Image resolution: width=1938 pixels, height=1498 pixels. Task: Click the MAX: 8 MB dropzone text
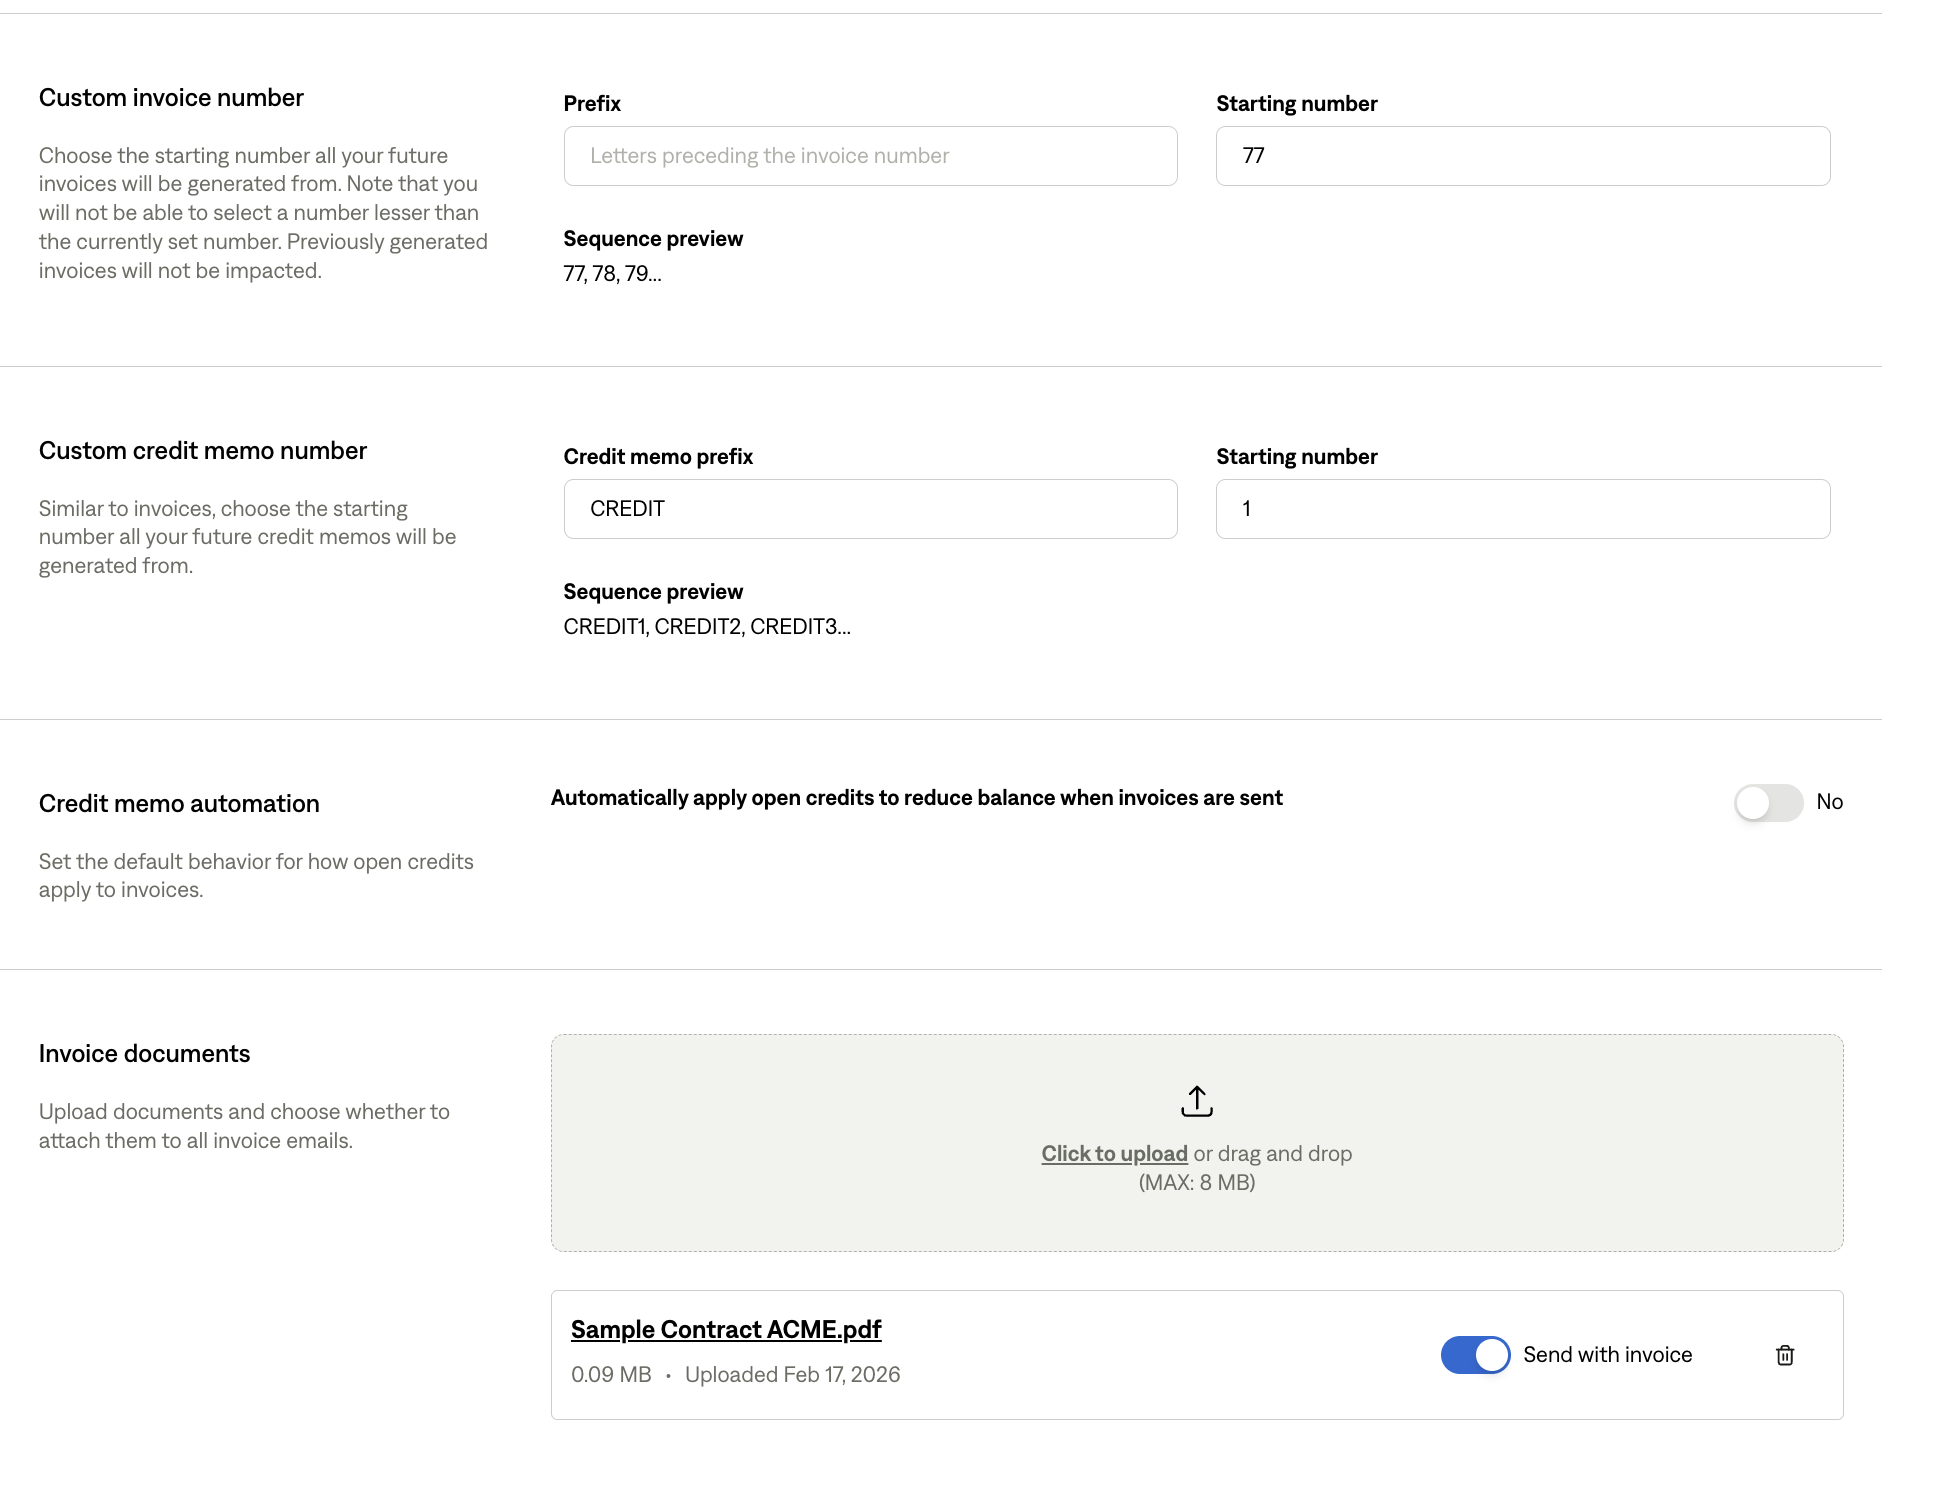(x=1196, y=1182)
